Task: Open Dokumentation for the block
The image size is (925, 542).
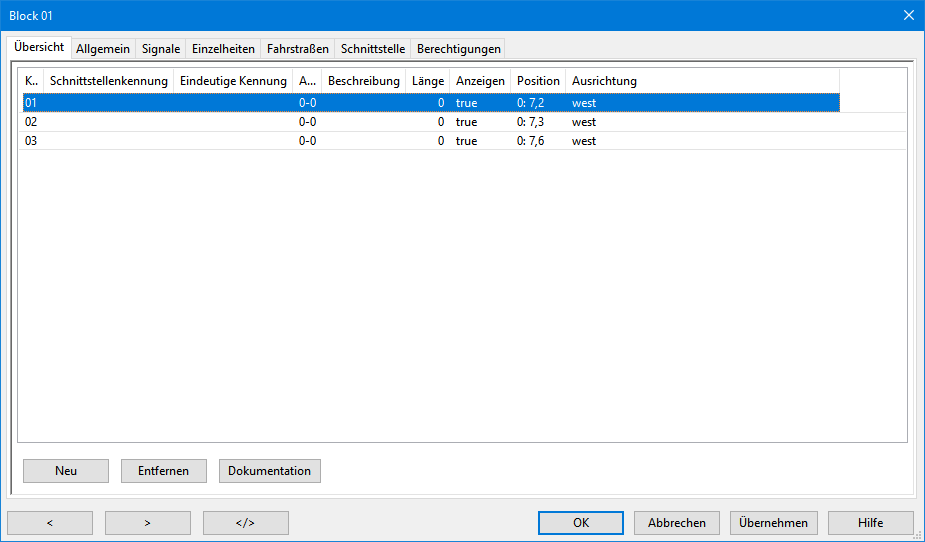Action: pos(269,471)
